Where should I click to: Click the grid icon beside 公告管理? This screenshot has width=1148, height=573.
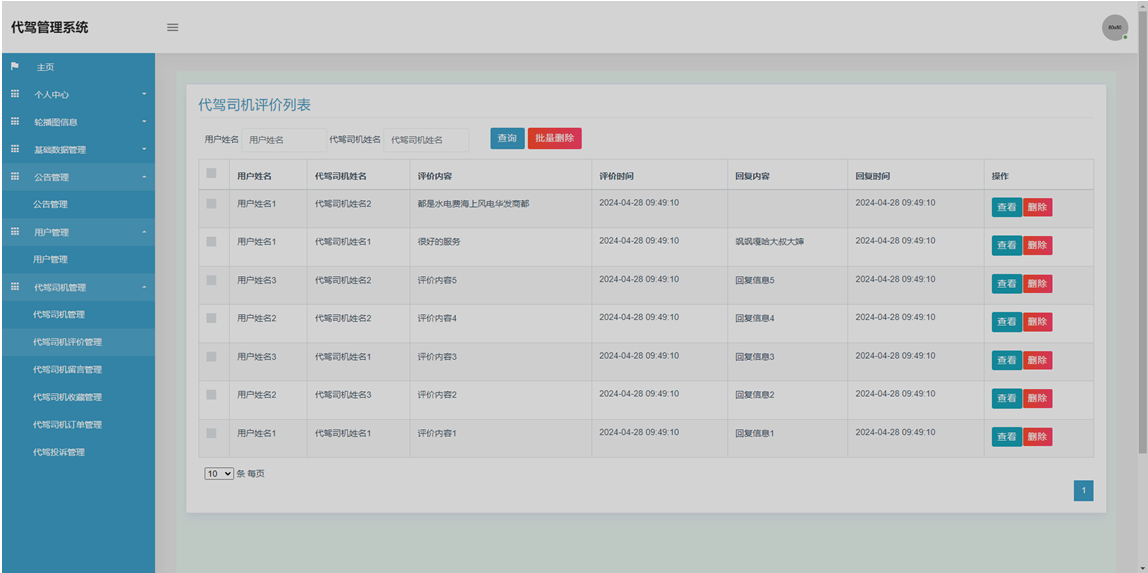pos(15,177)
